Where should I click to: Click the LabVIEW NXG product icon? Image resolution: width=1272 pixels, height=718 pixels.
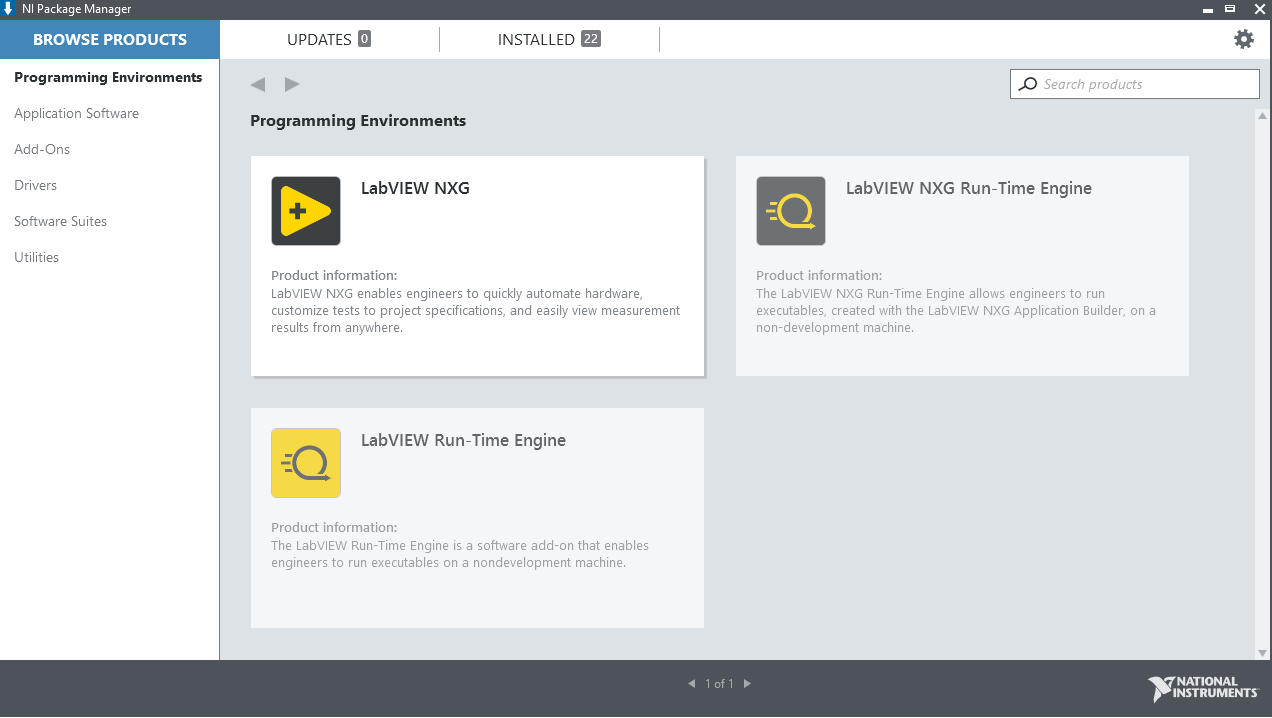pos(306,211)
